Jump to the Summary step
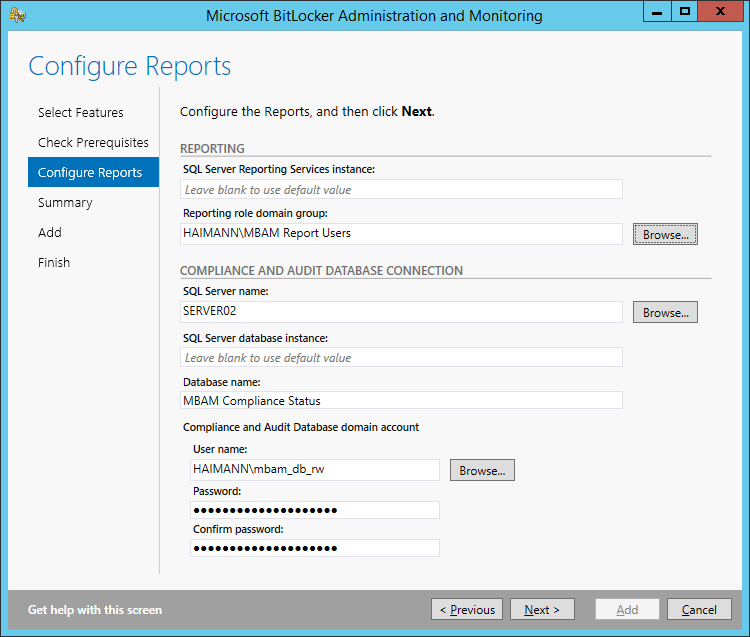 (65, 203)
